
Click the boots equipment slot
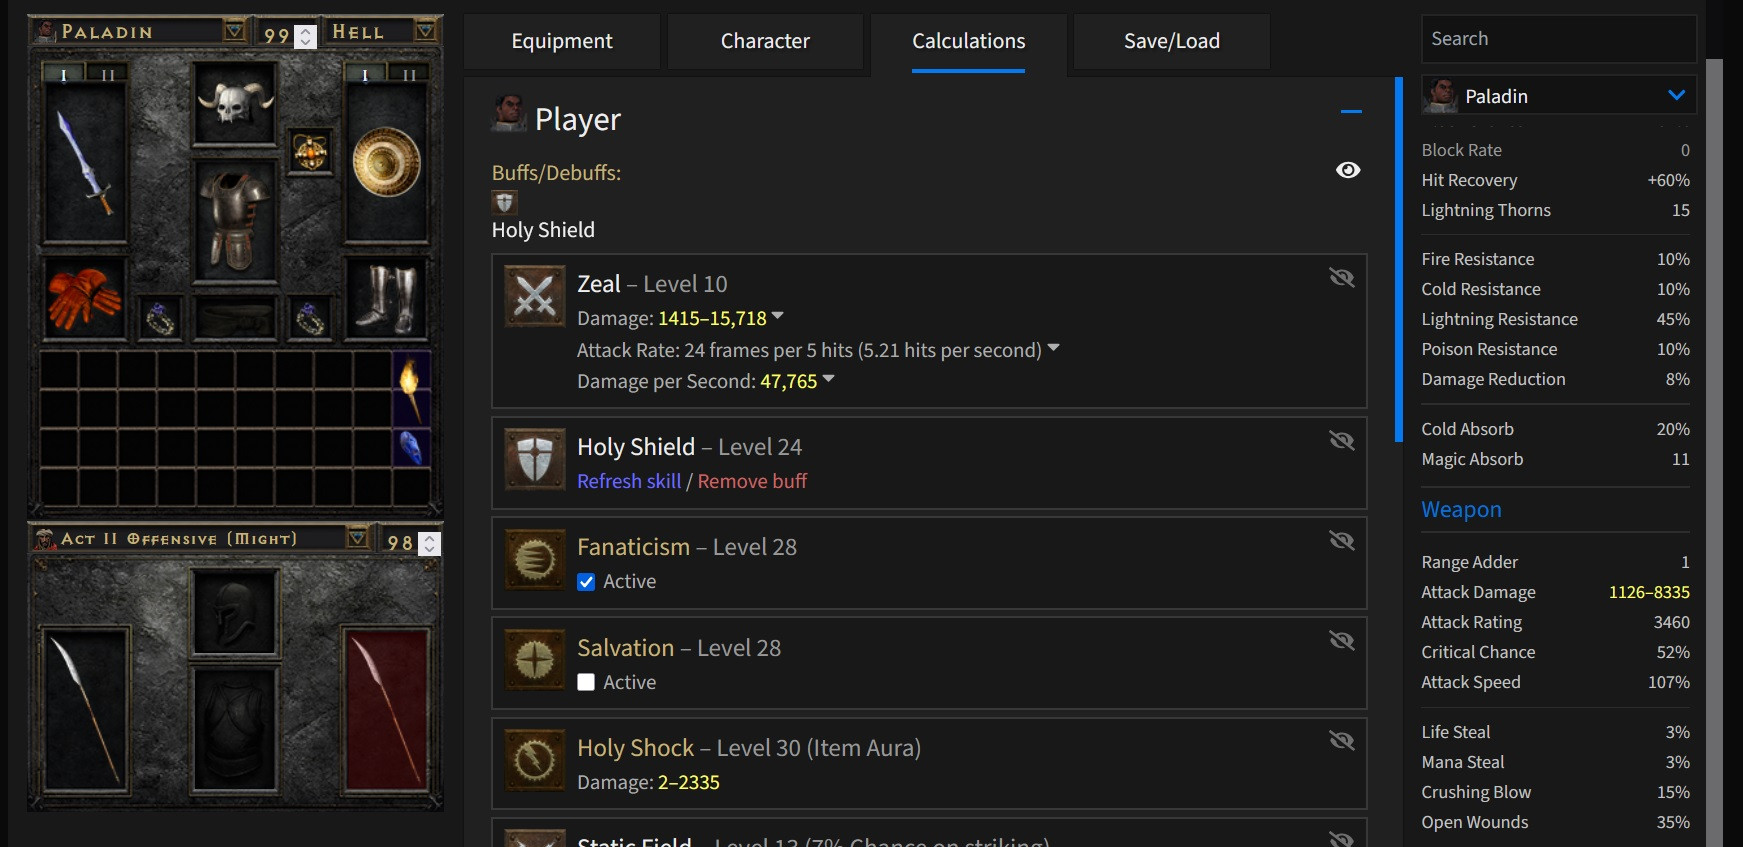click(x=386, y=297)
